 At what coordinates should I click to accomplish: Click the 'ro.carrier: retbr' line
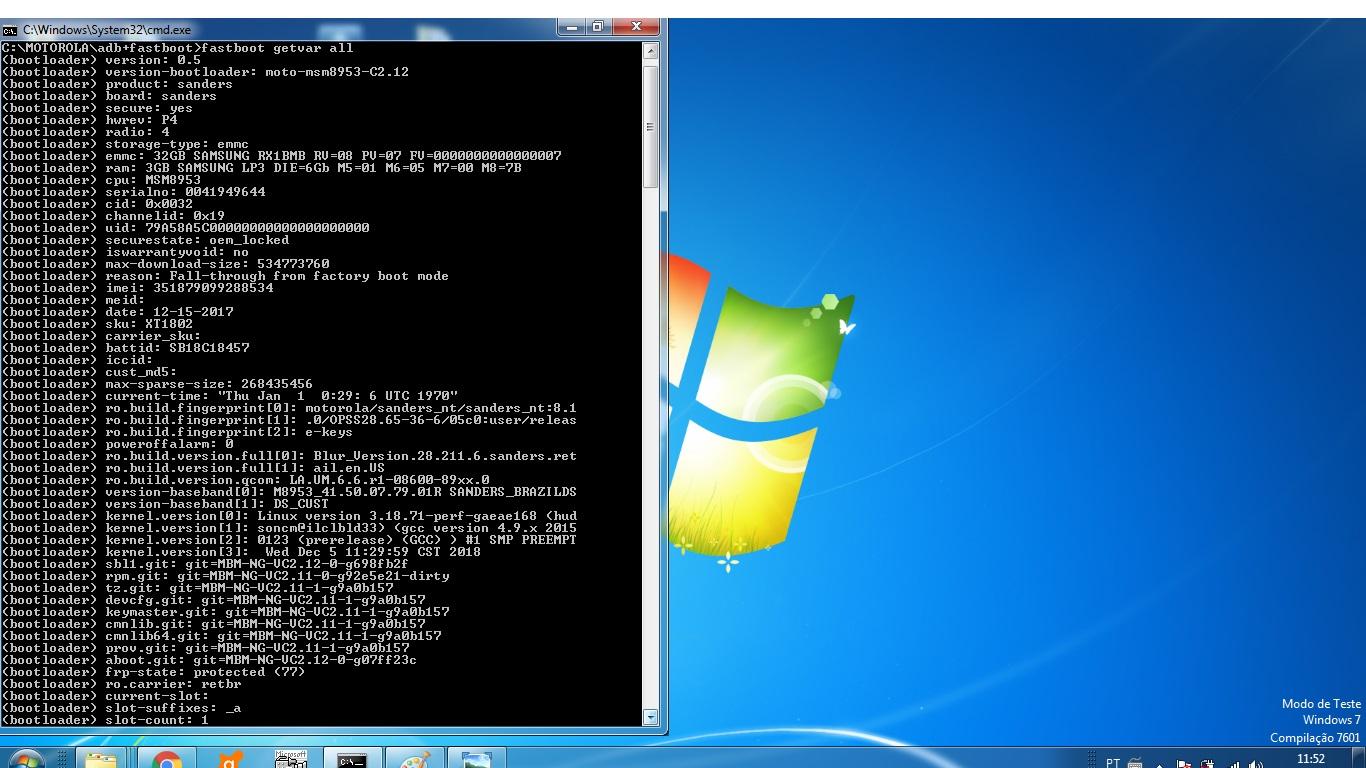coord(121,684)
